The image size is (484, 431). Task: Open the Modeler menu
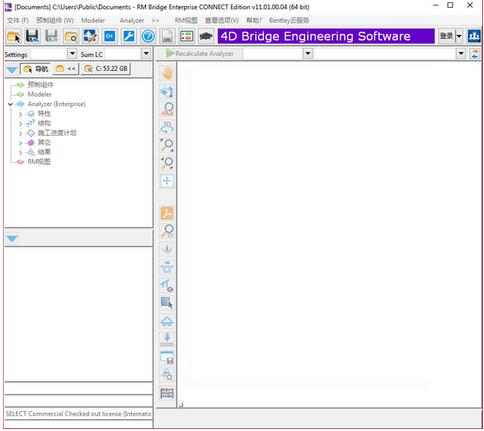(93, 20)
